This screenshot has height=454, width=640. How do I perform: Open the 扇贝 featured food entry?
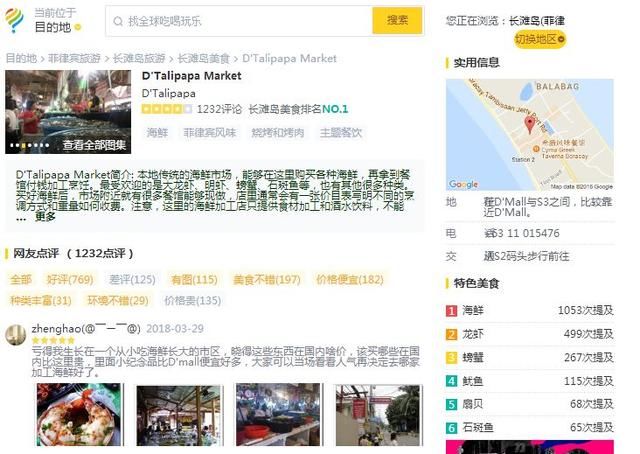pos(473,405)
